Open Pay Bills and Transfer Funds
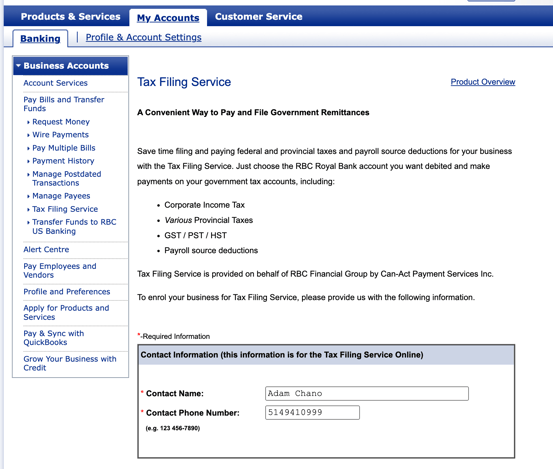 [64, 104]
